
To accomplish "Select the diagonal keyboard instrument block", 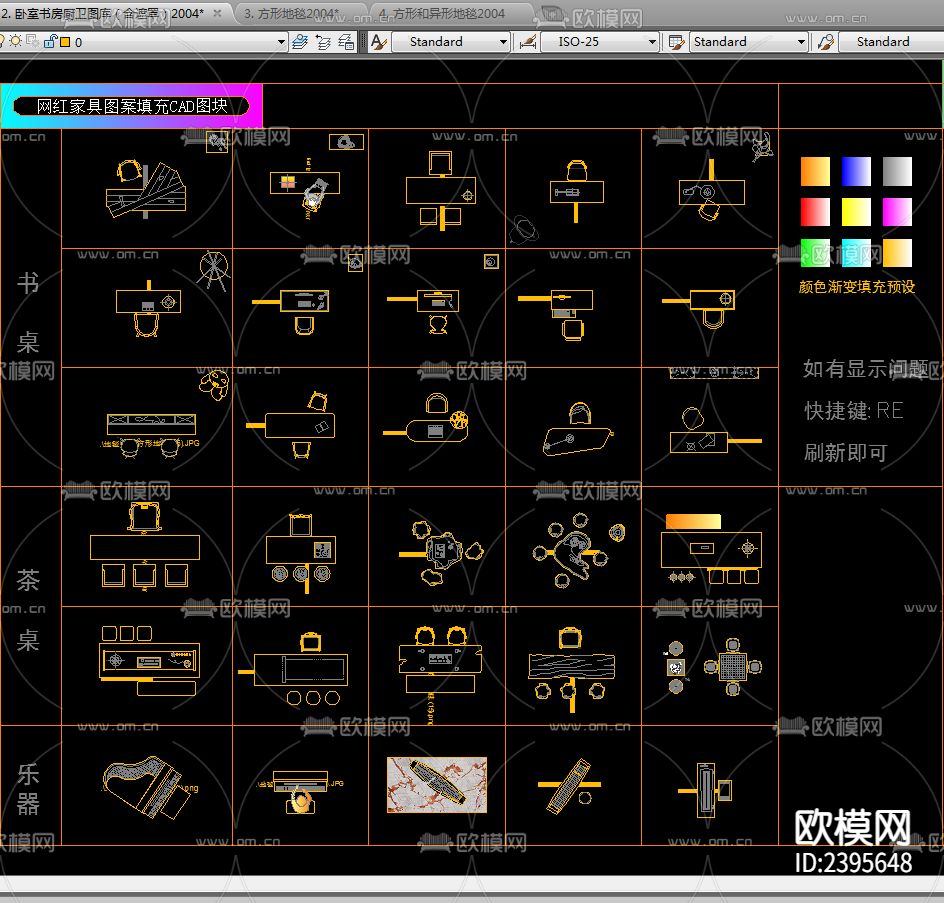I will coord(569,786).
